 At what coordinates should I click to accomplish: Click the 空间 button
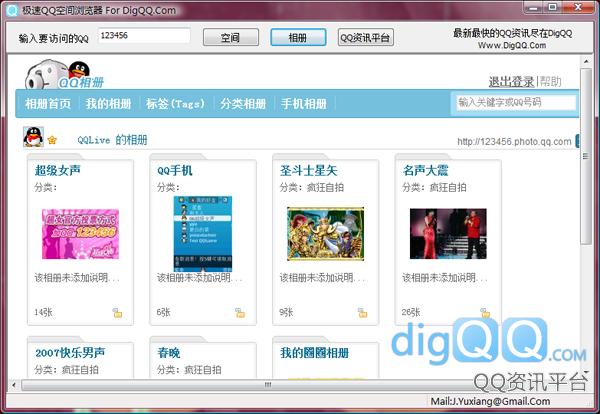click(x=231, y=37)
